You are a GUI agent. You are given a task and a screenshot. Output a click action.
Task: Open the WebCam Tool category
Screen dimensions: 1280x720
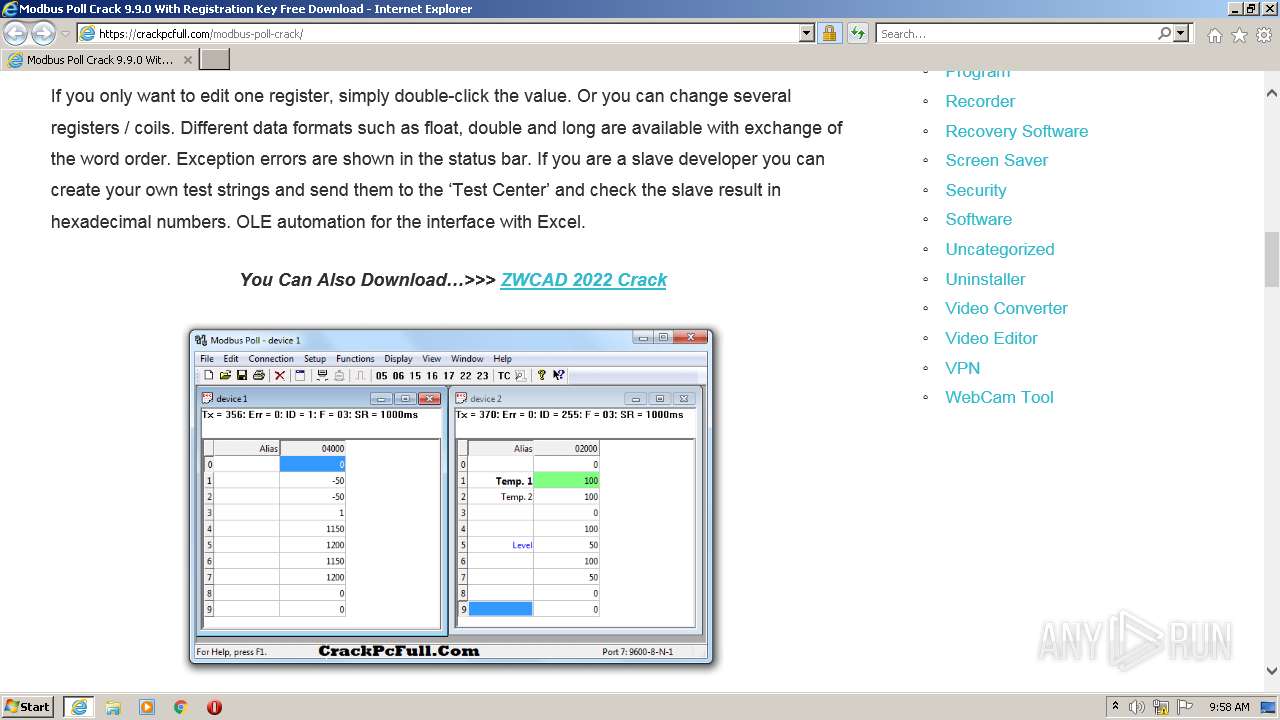1000,397
